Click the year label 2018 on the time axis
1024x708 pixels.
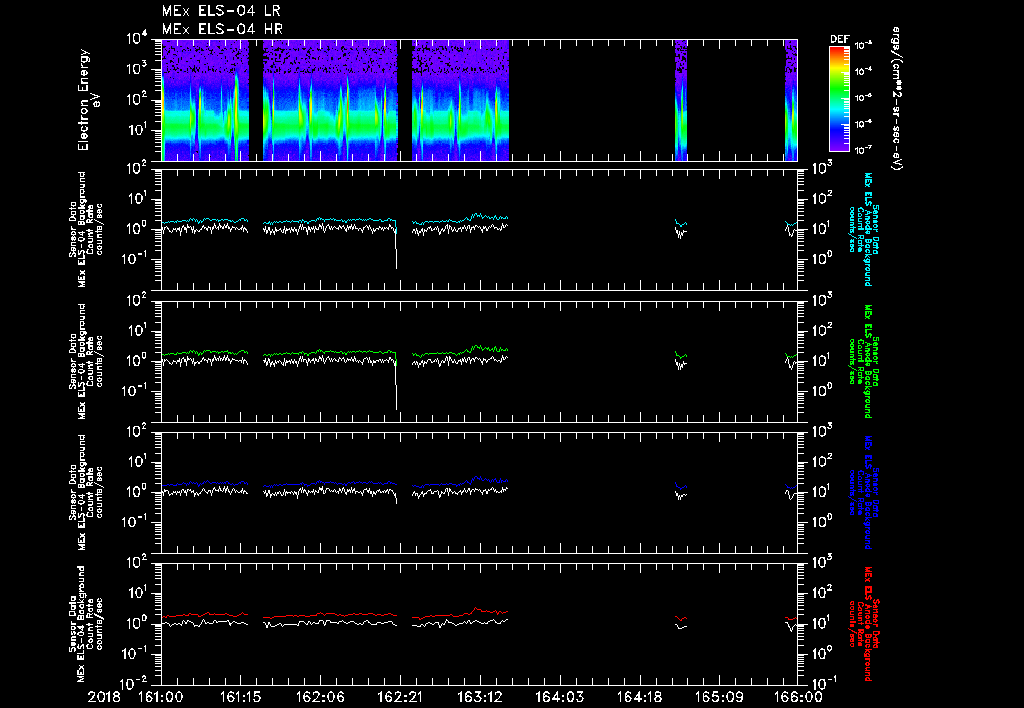104,697
